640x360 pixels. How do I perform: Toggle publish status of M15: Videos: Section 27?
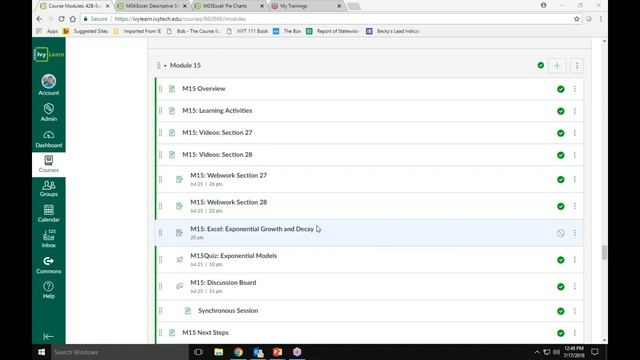click(x=561, y=133)
